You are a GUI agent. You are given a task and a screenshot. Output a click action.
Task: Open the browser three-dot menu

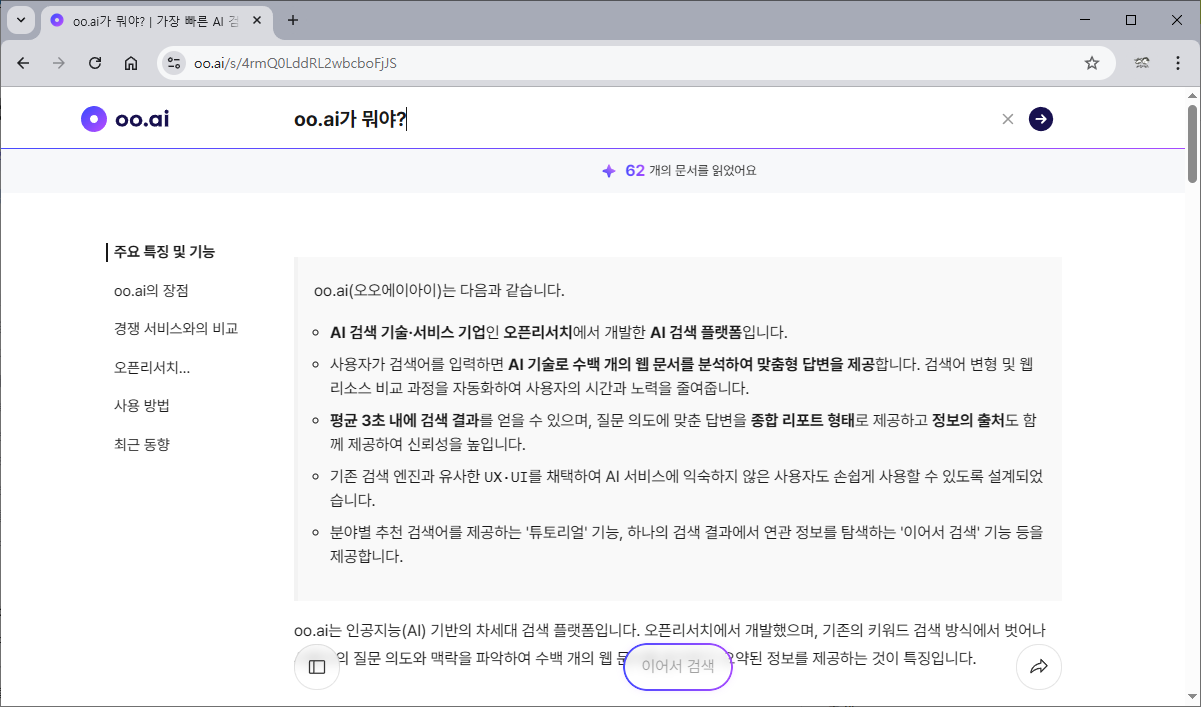[1176, 63]
